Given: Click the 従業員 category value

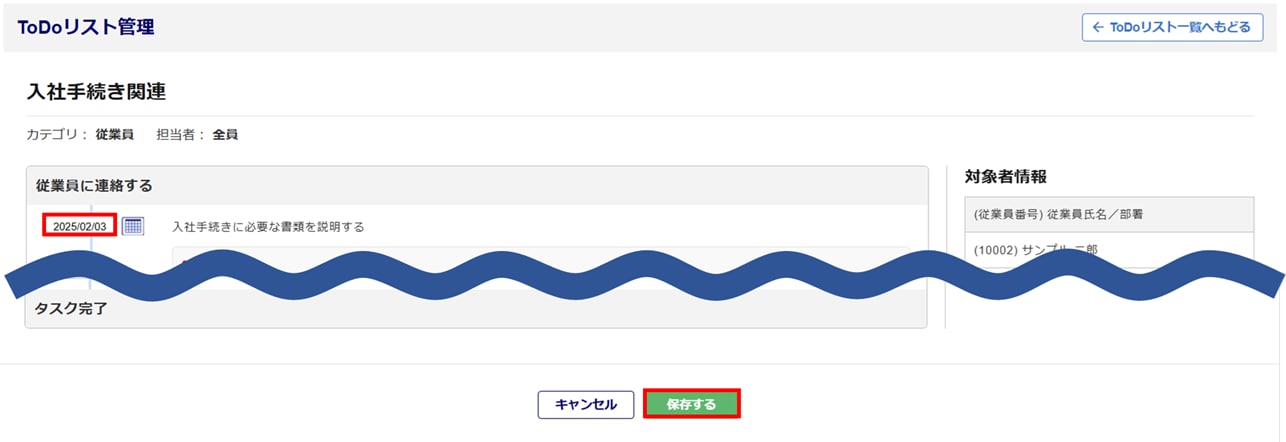Looking at the screenshot, I should 114,134.
